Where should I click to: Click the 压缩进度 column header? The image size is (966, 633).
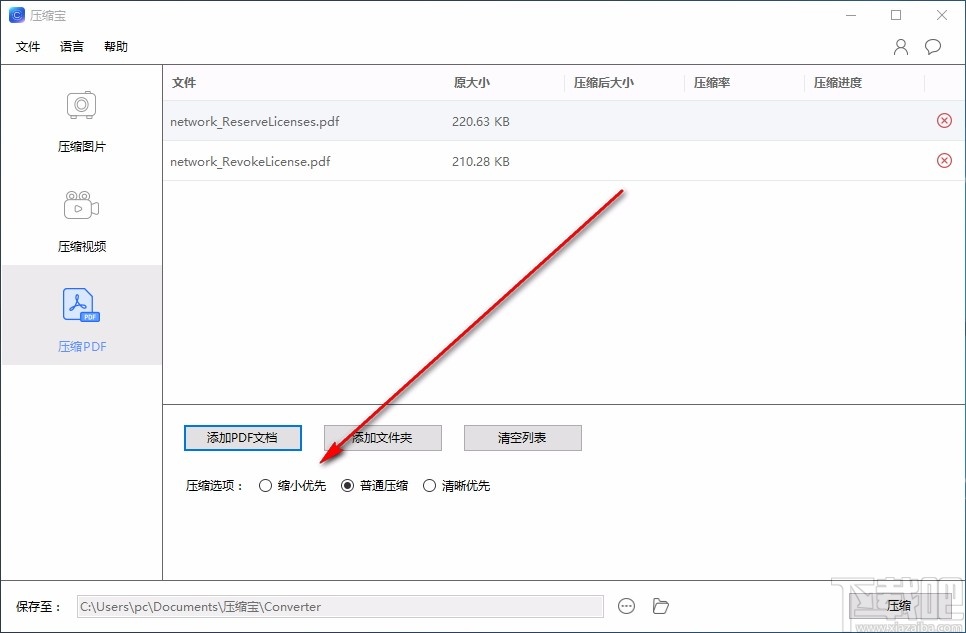pyautogui.click(x=838, y=83)
